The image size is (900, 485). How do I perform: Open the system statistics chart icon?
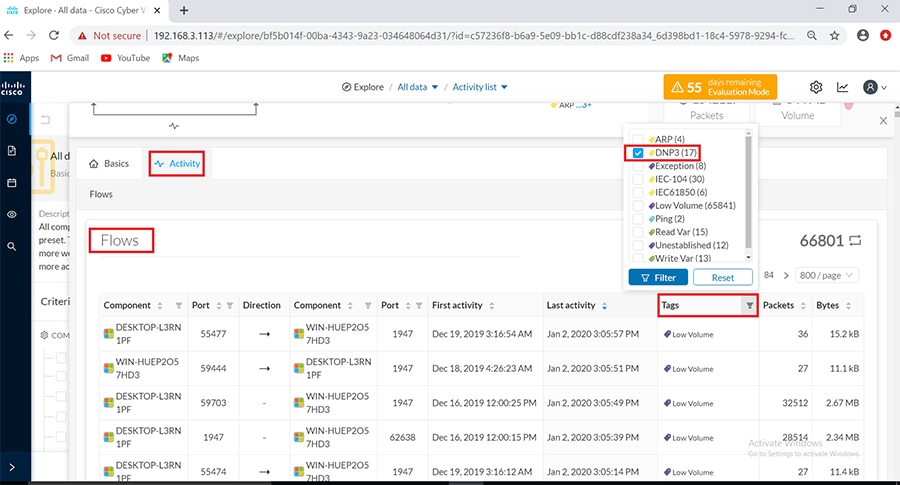click(x=842, y=87)
